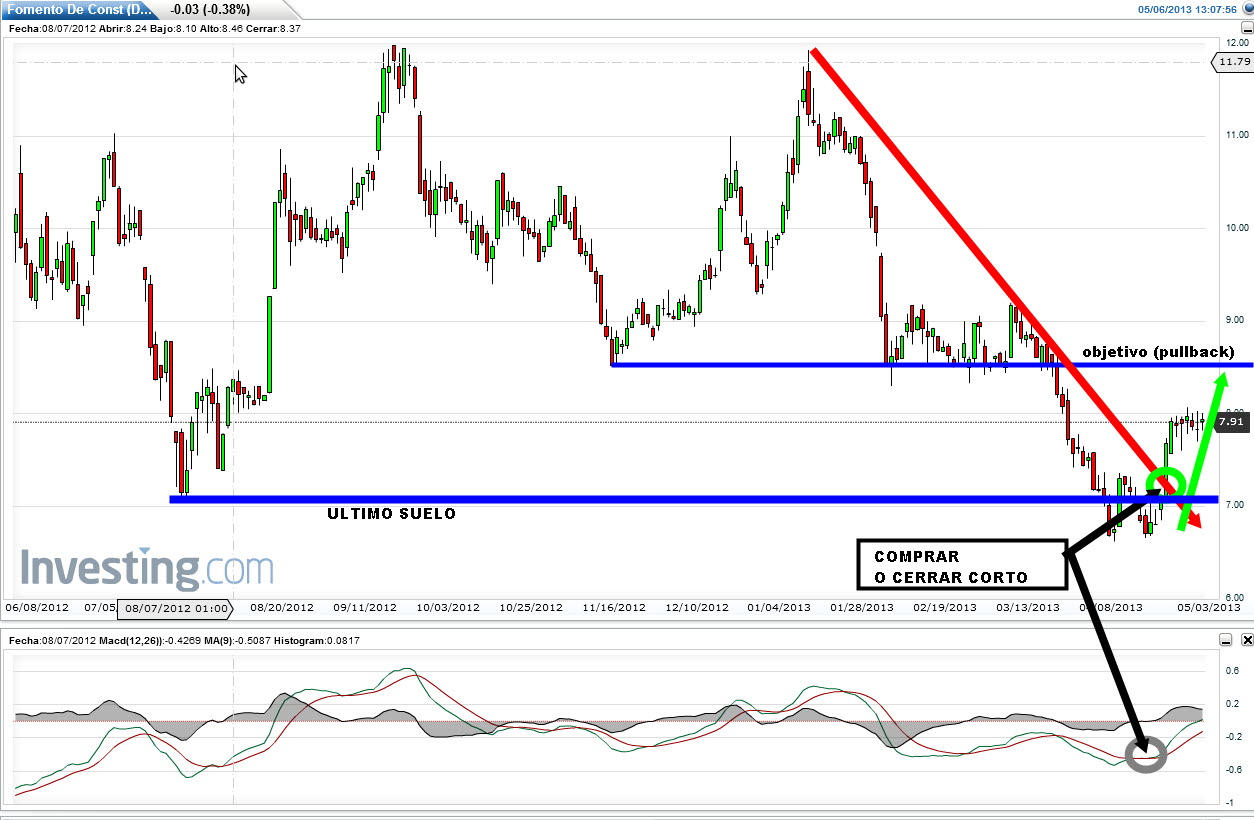Close the MACD indicator panel
The image size is (1254, 820).
pyautogui.click(x=1246, y=640)
